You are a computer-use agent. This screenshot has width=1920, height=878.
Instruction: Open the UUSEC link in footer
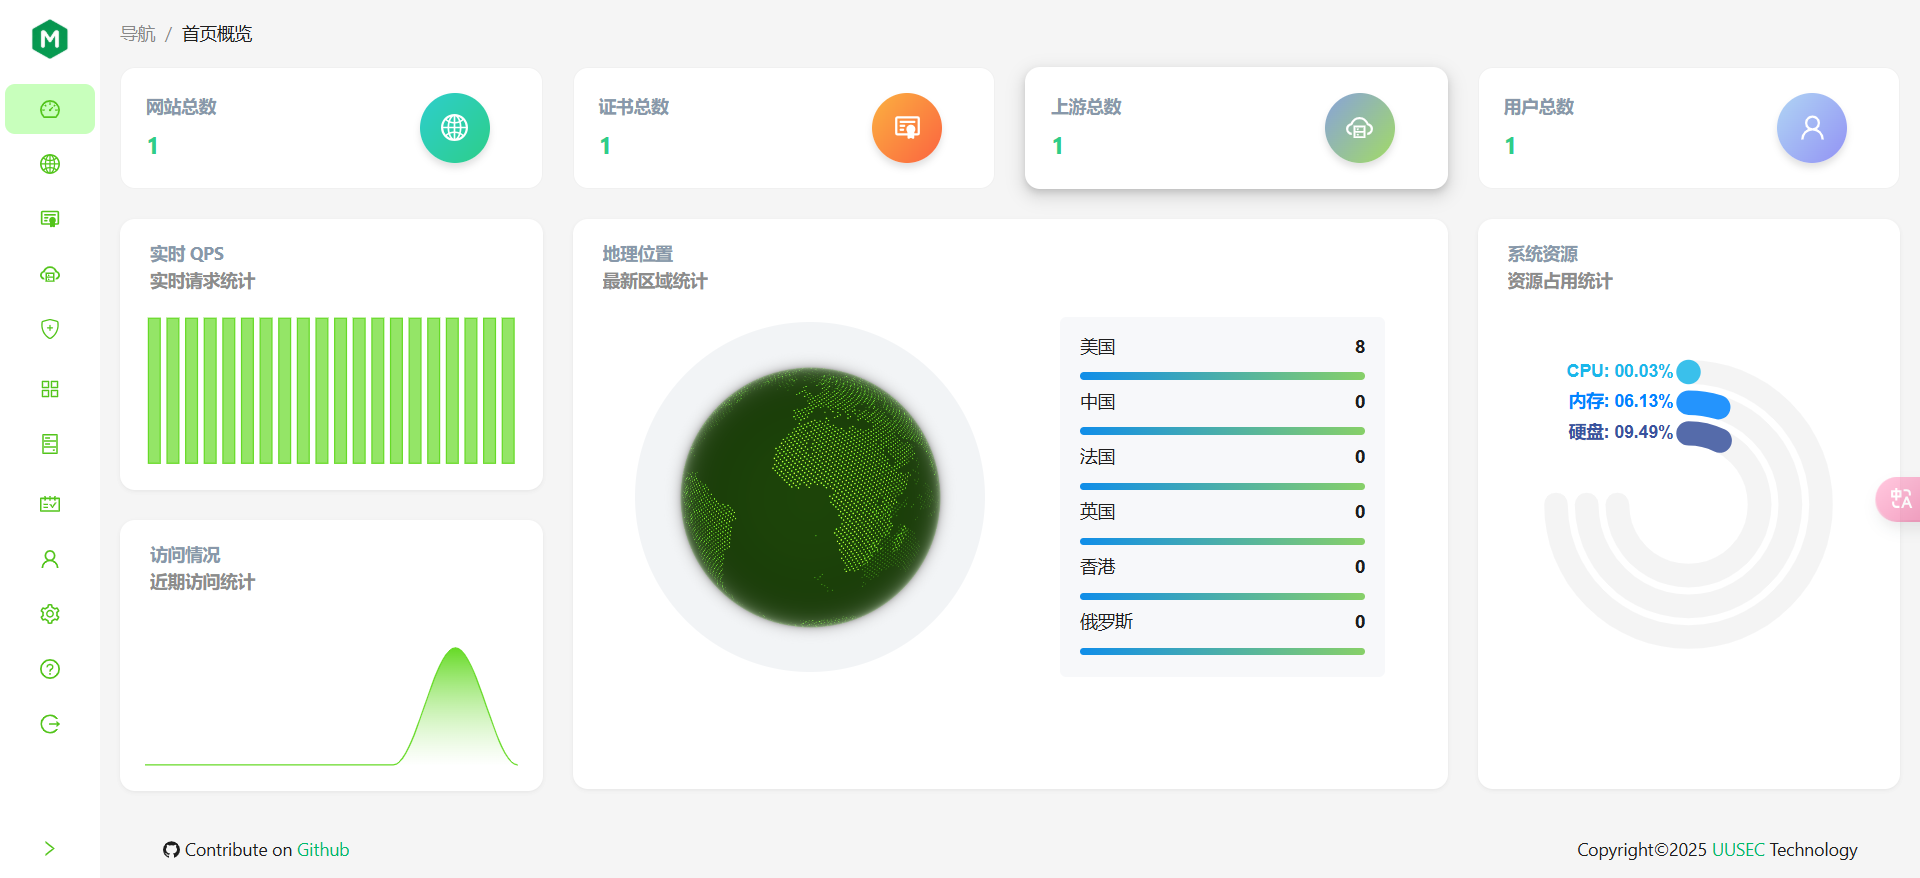(x=1738, y=850)
